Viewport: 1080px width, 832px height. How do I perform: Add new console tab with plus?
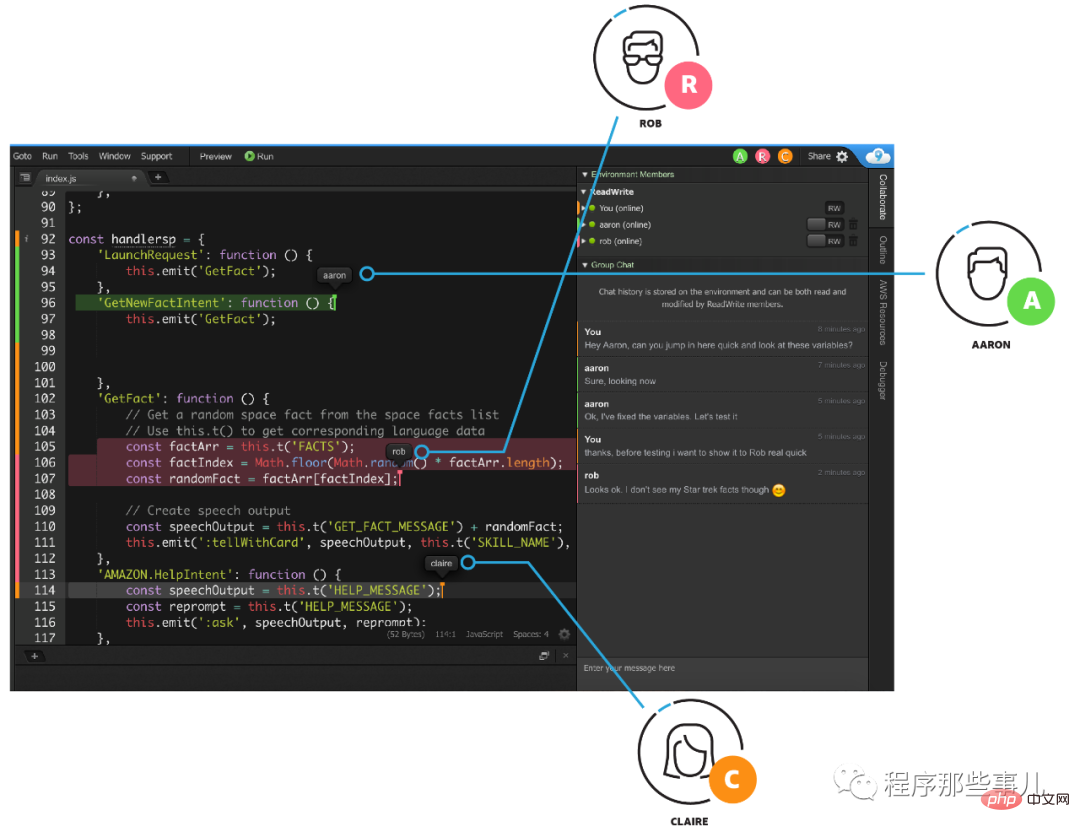coord(34,656)
